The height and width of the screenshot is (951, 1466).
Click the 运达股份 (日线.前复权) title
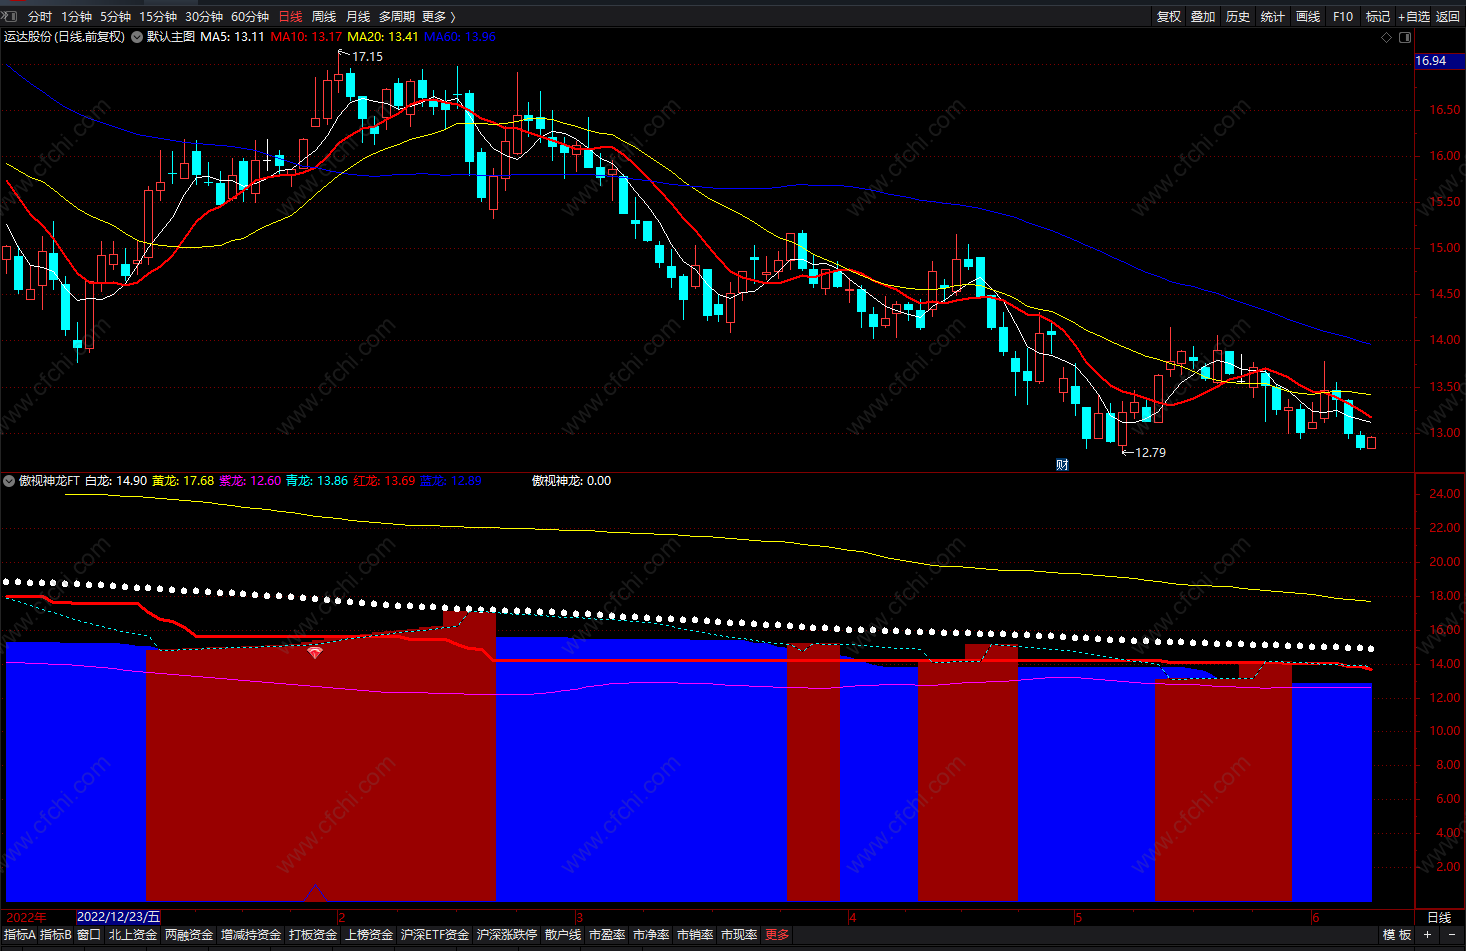(64, 37)
